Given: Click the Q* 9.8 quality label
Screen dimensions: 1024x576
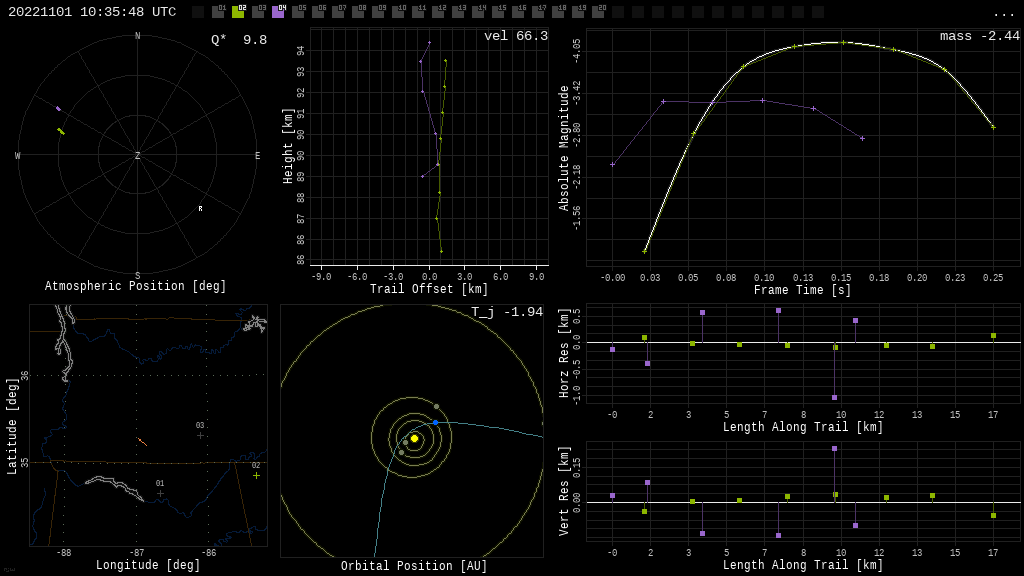Looking at the screenshot, I should pos(239,40).
